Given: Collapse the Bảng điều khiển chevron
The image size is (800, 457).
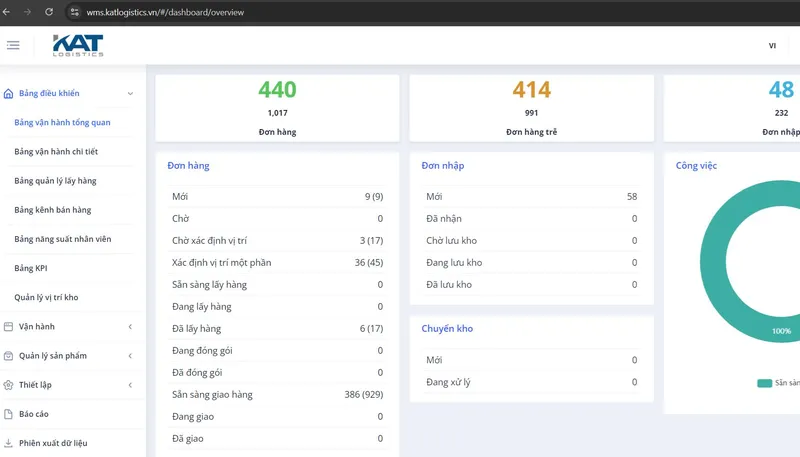Looking at the screenshot, I should click(x=130, y=93).
